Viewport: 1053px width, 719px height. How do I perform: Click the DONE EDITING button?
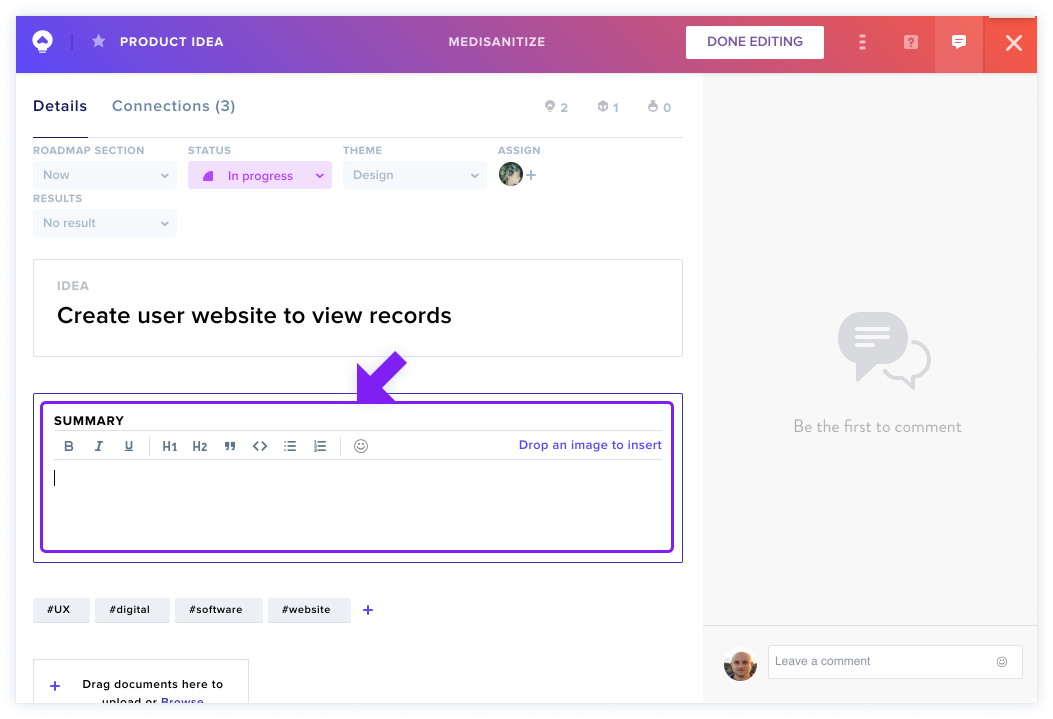click(755, 42)
